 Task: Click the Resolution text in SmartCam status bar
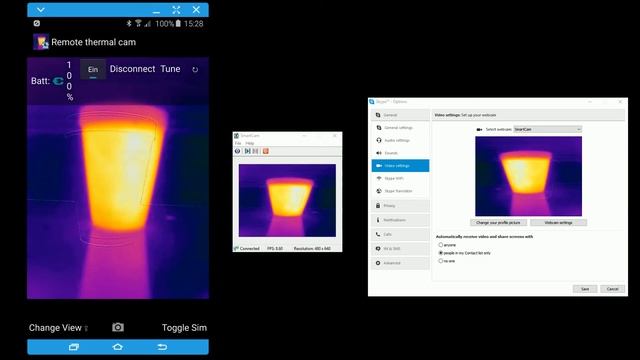[312, 248]
